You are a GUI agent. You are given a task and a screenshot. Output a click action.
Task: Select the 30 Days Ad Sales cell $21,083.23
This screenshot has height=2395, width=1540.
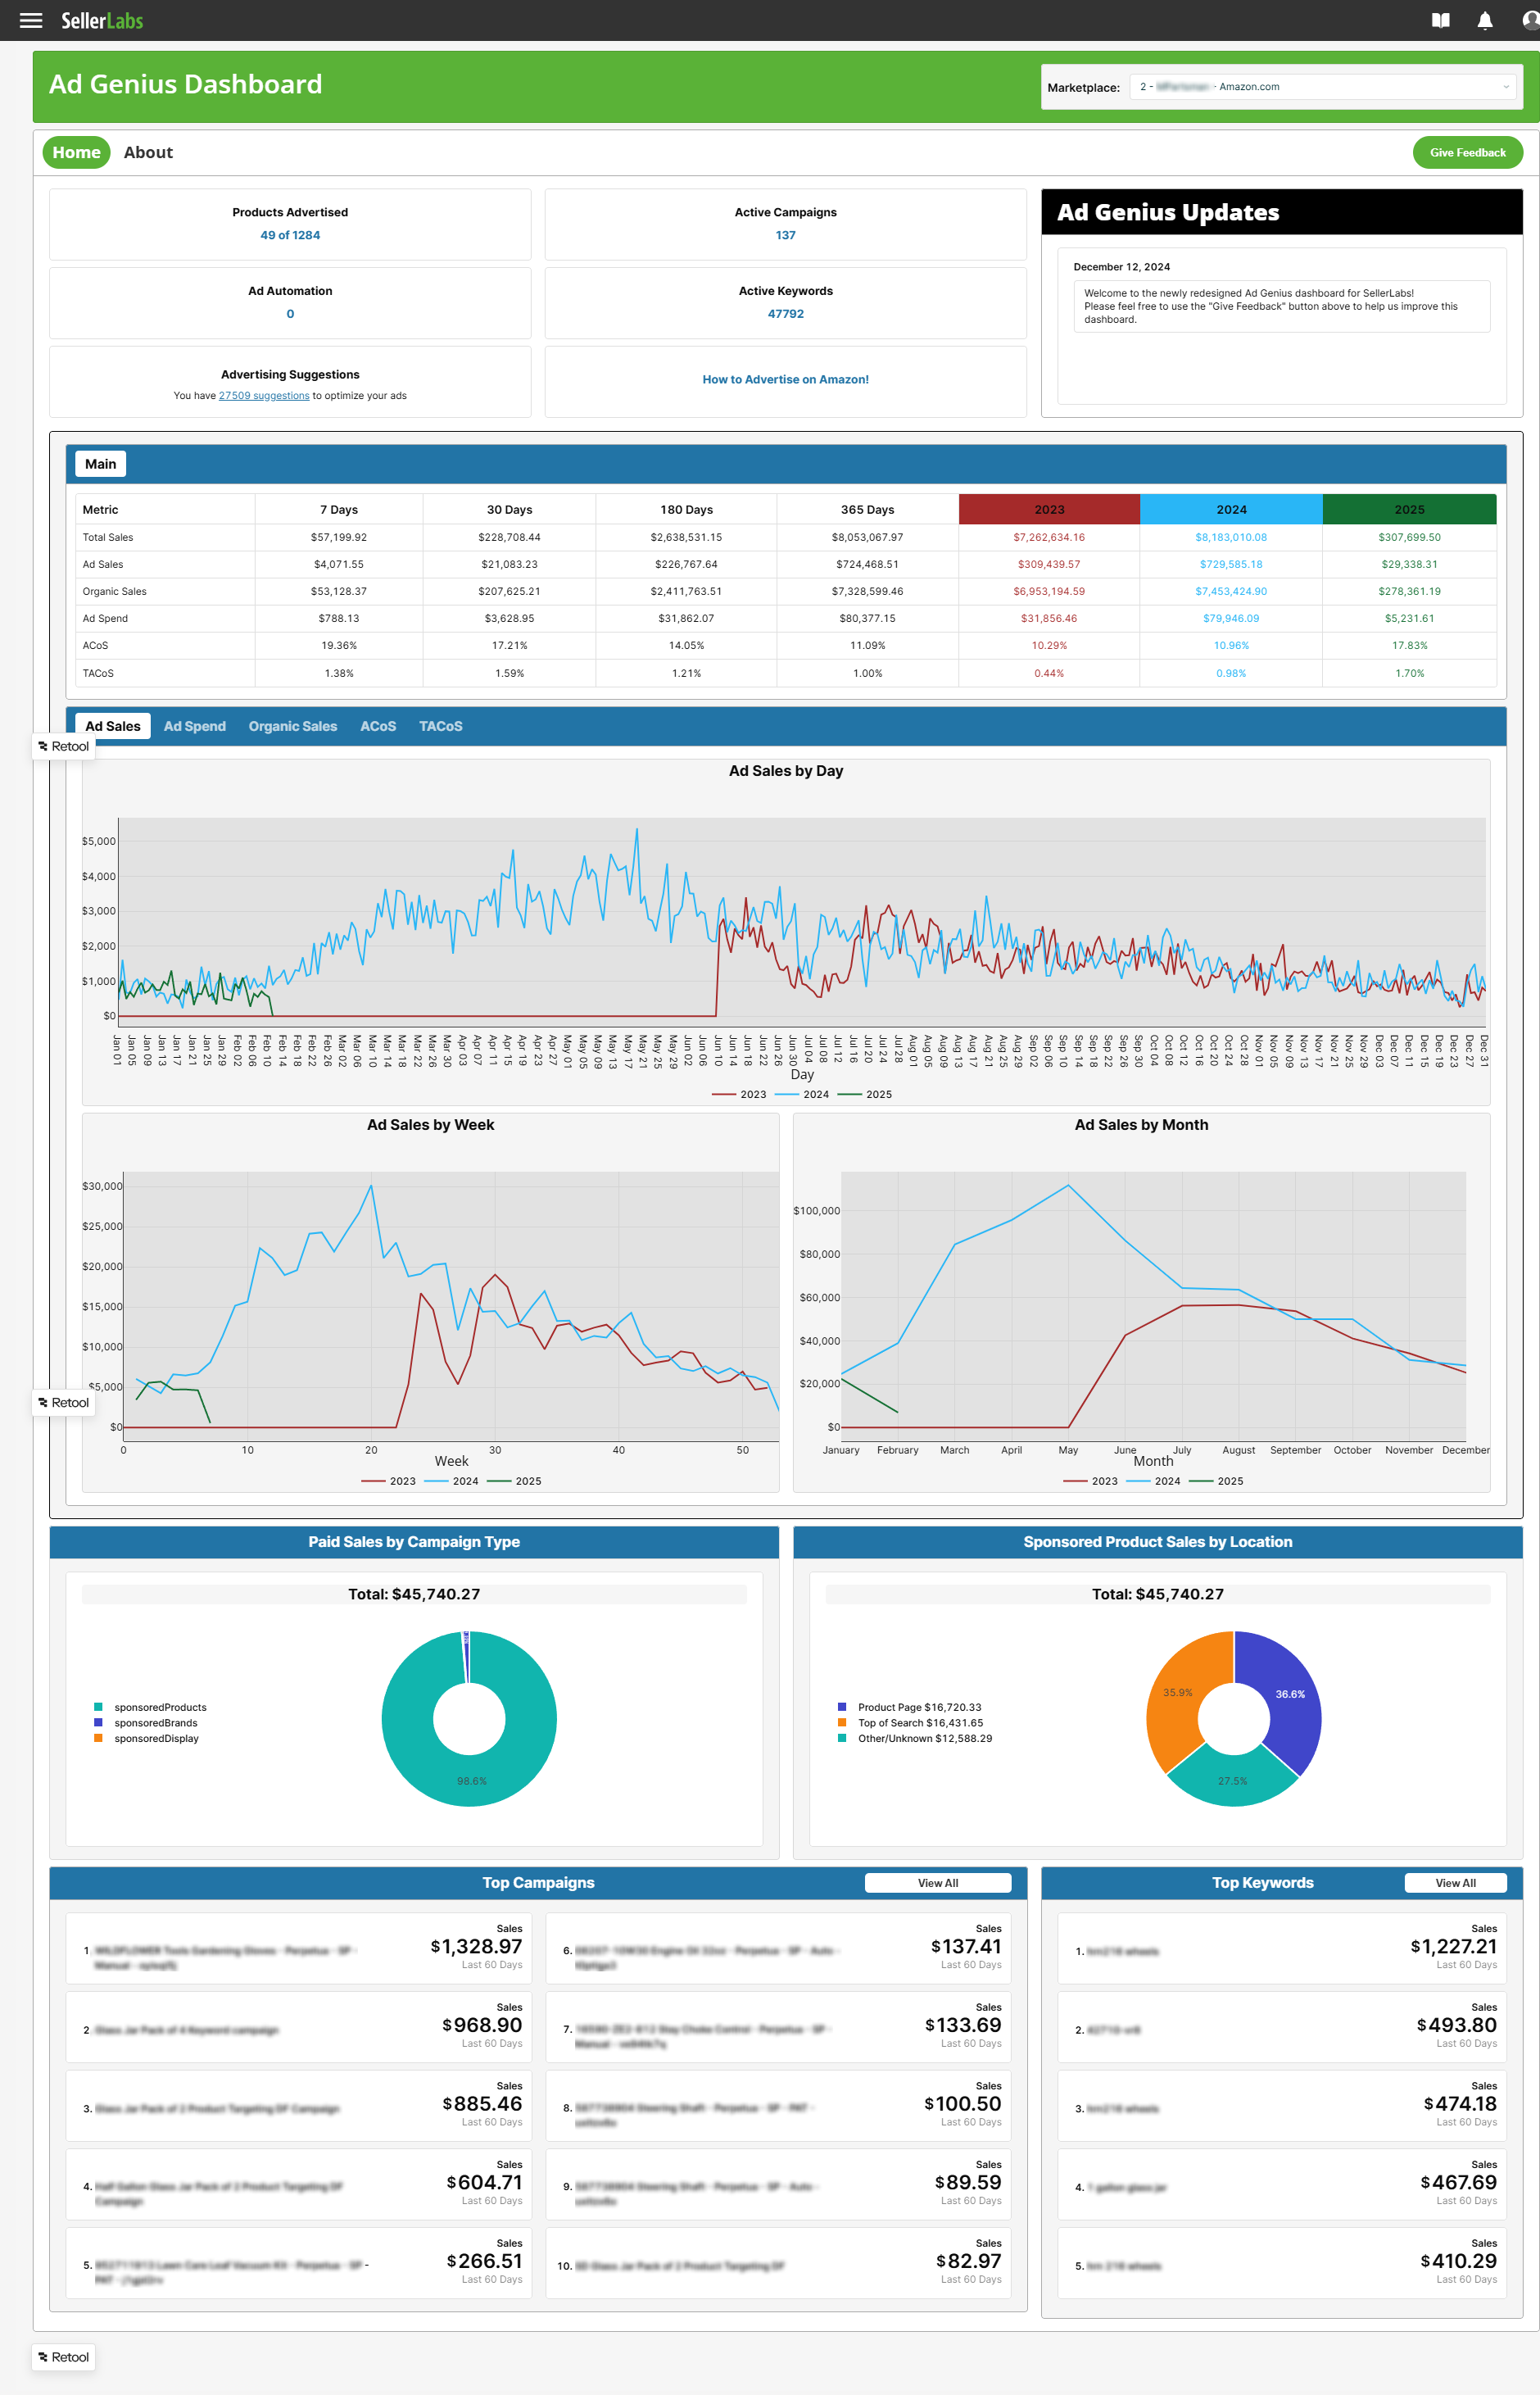point(509,564)
